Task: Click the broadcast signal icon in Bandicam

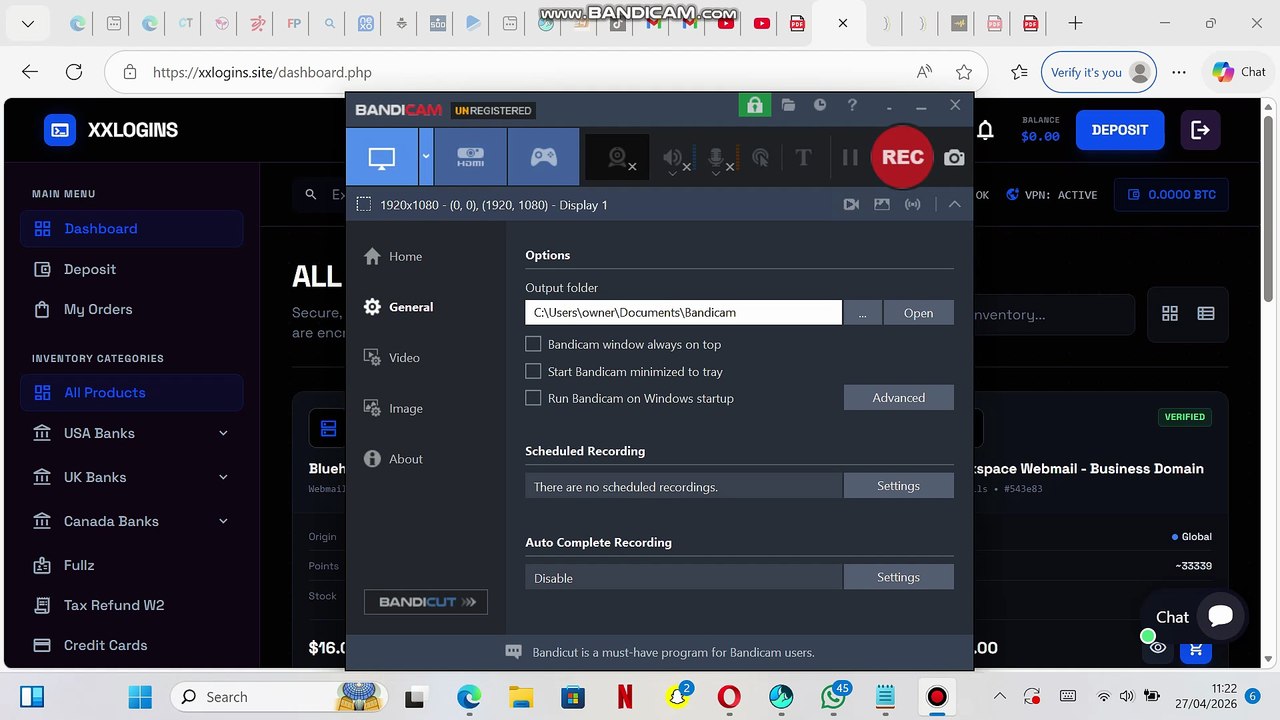Action: point(913,204)
